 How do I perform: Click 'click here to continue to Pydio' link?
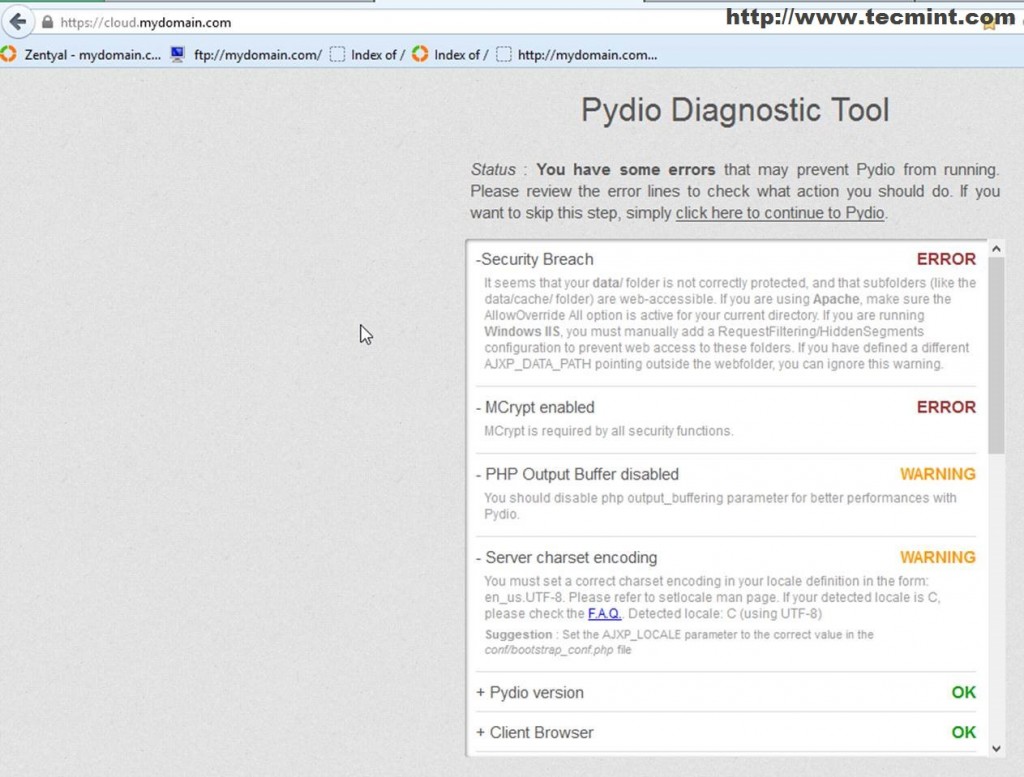(780, 213)
